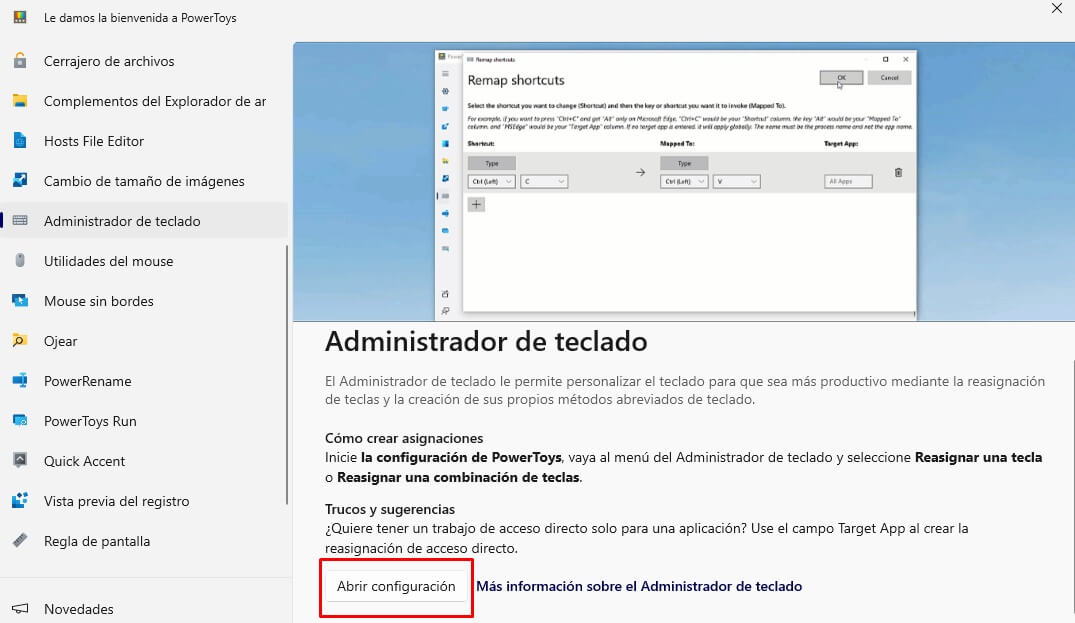Image resolution: width=1075 pixels, height=623 pixels.
Task: Click the Vista previa del registro icon
Action: pos(20,500)
